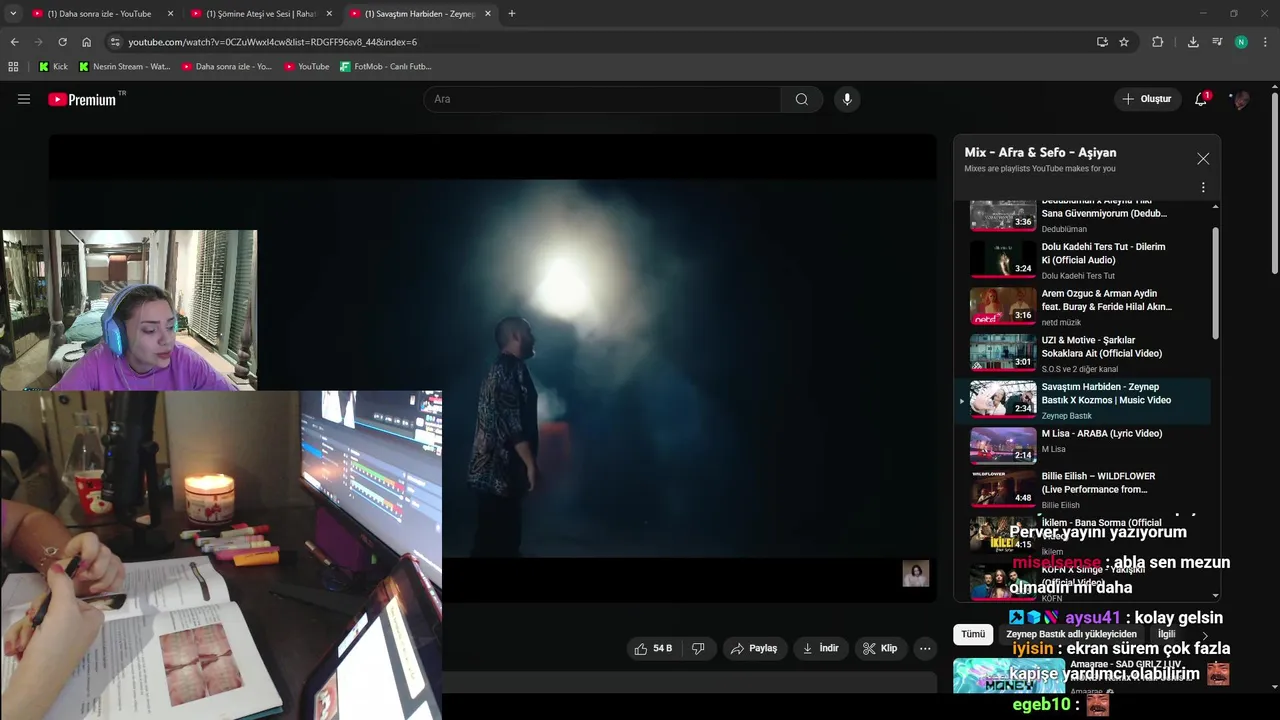Open the Chrome three-dot menu

pyautogui.click(x=1265, y=42)
